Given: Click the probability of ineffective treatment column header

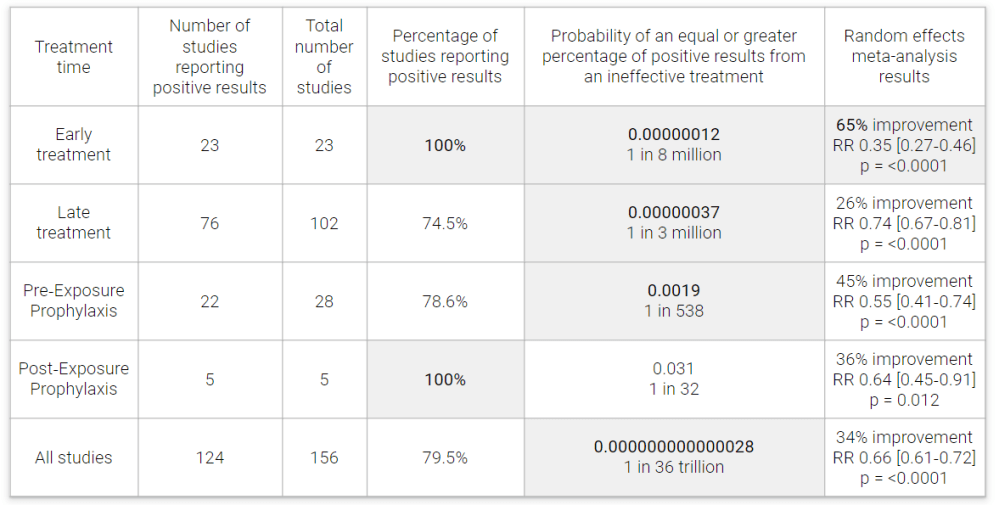Looking at the screenshot, I should point(674,57).
